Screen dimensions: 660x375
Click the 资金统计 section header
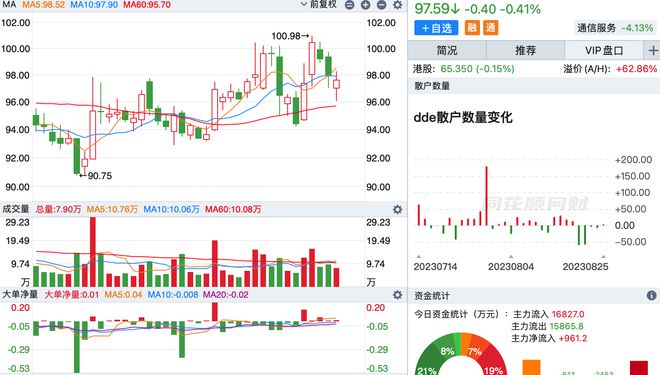pyautogui.click(x=432, y=295)
